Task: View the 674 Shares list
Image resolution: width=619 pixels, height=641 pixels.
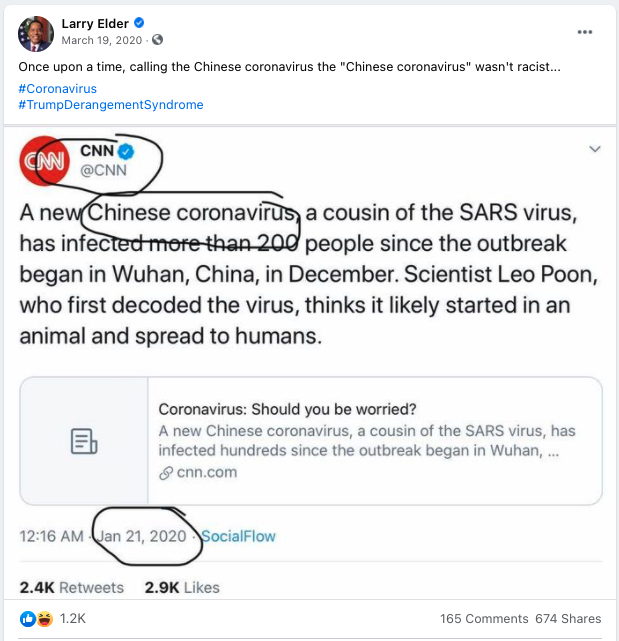Action: [568, 619]
